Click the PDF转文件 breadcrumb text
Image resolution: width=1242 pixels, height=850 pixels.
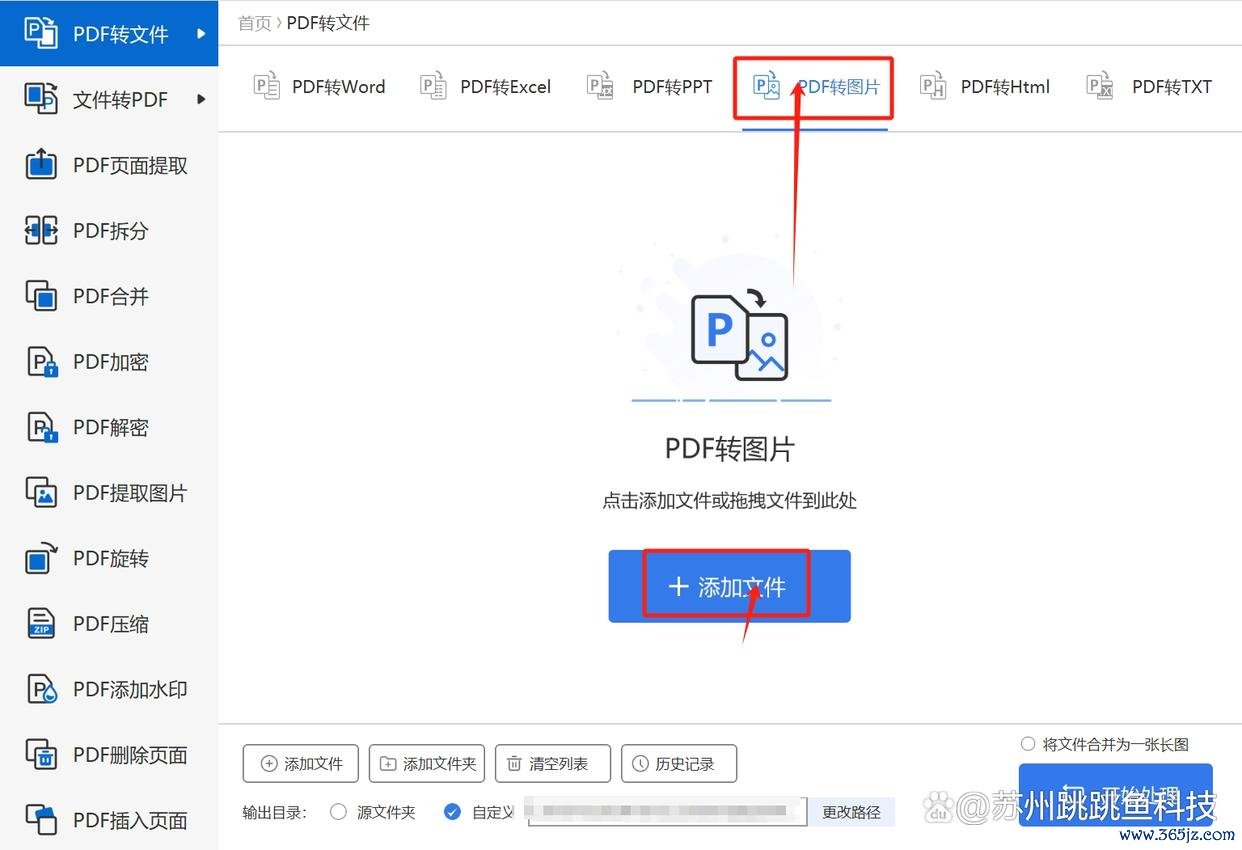328,22
